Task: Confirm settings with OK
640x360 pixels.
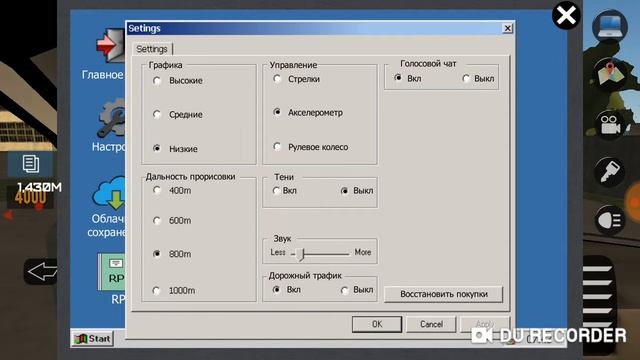Action: [x=377, y=324]
